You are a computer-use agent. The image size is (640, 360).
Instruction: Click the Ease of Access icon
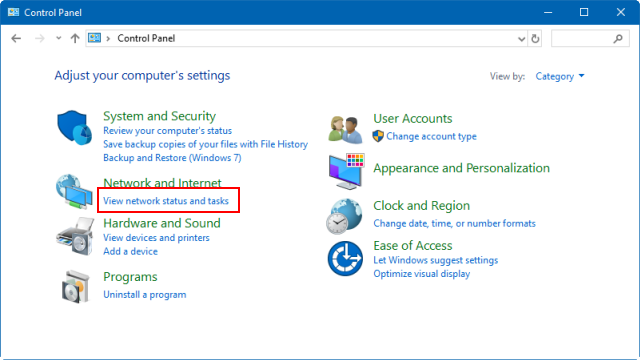point(345,258)
